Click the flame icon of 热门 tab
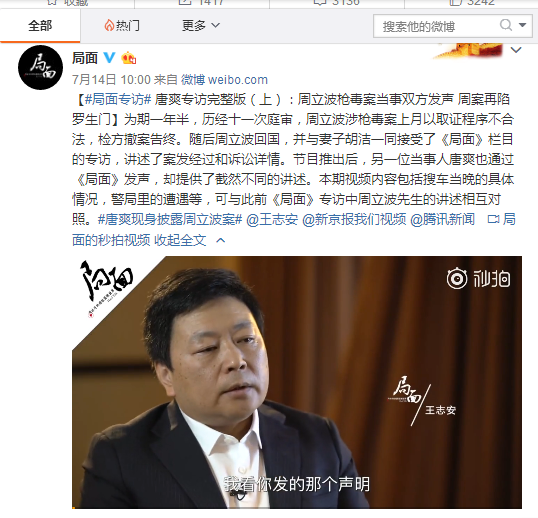This screenshot has height=518, width=538. tap(109, 25)
